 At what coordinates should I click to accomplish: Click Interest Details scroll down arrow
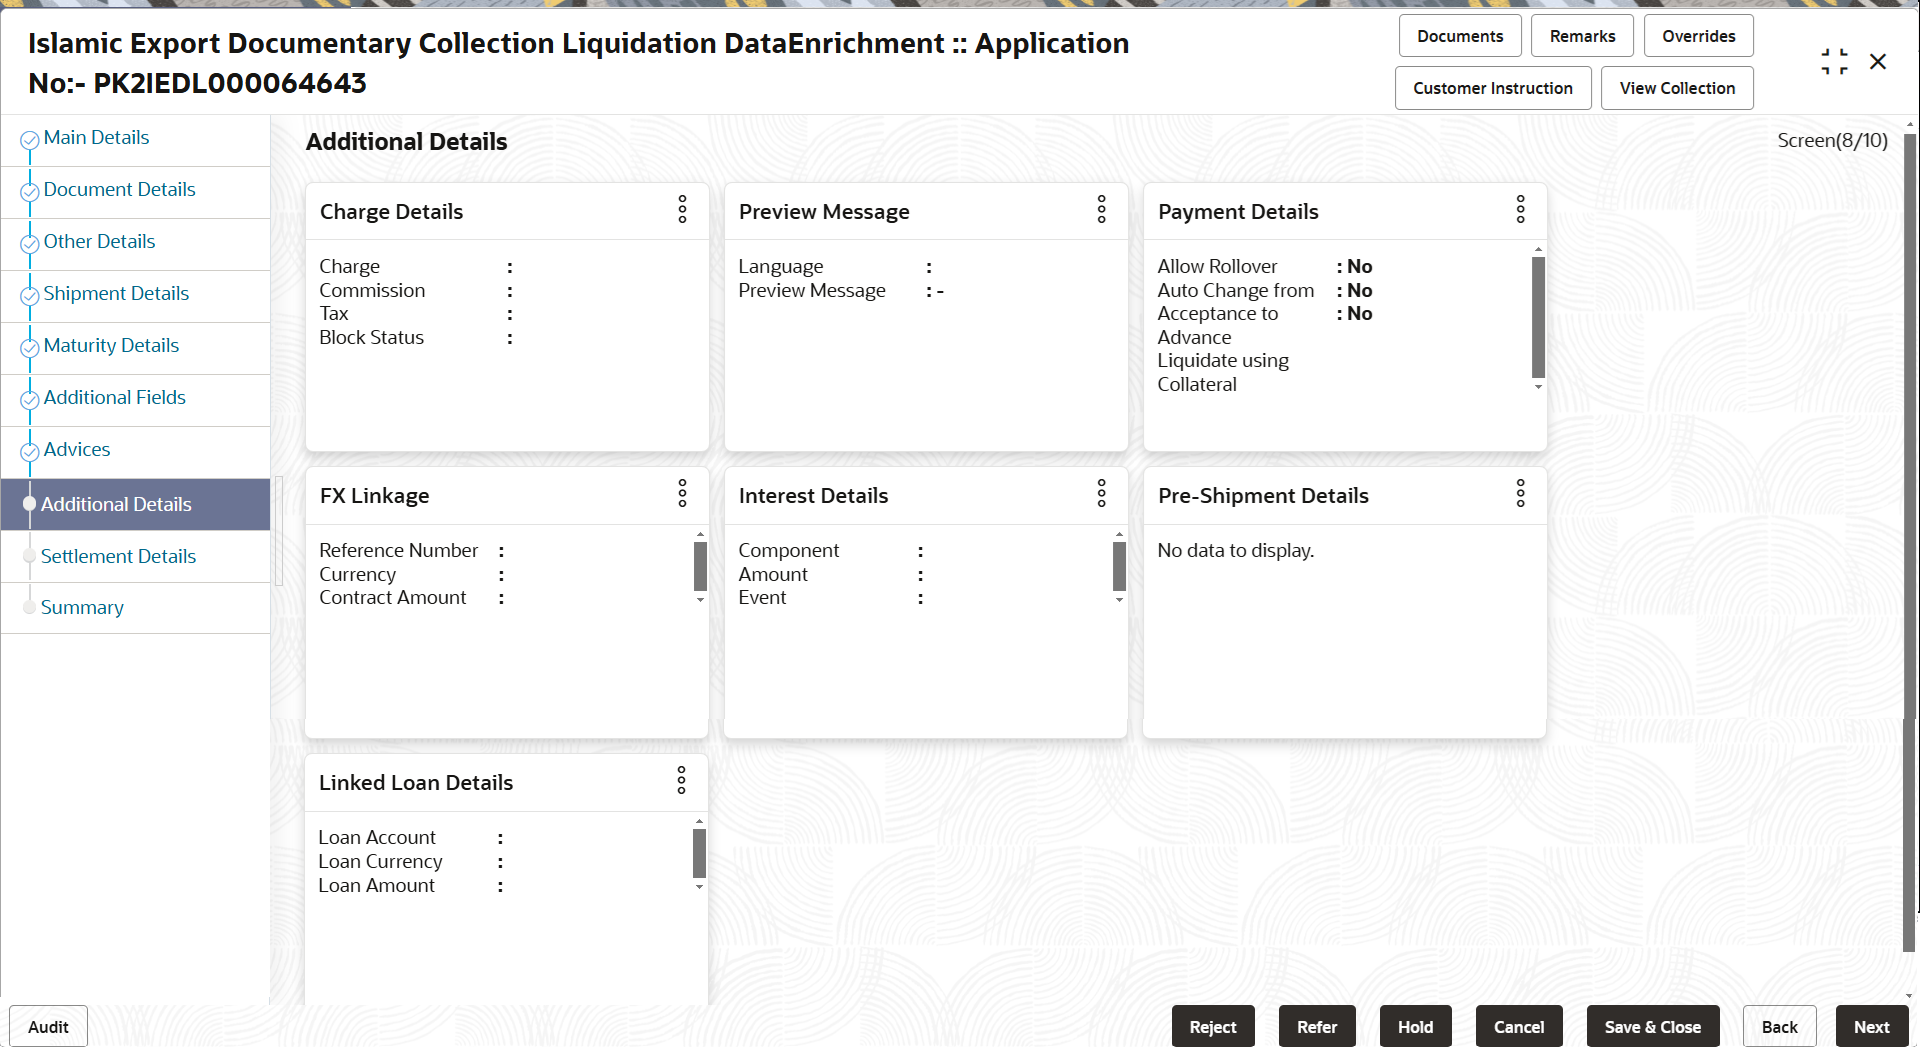(x=1119, y=600)
